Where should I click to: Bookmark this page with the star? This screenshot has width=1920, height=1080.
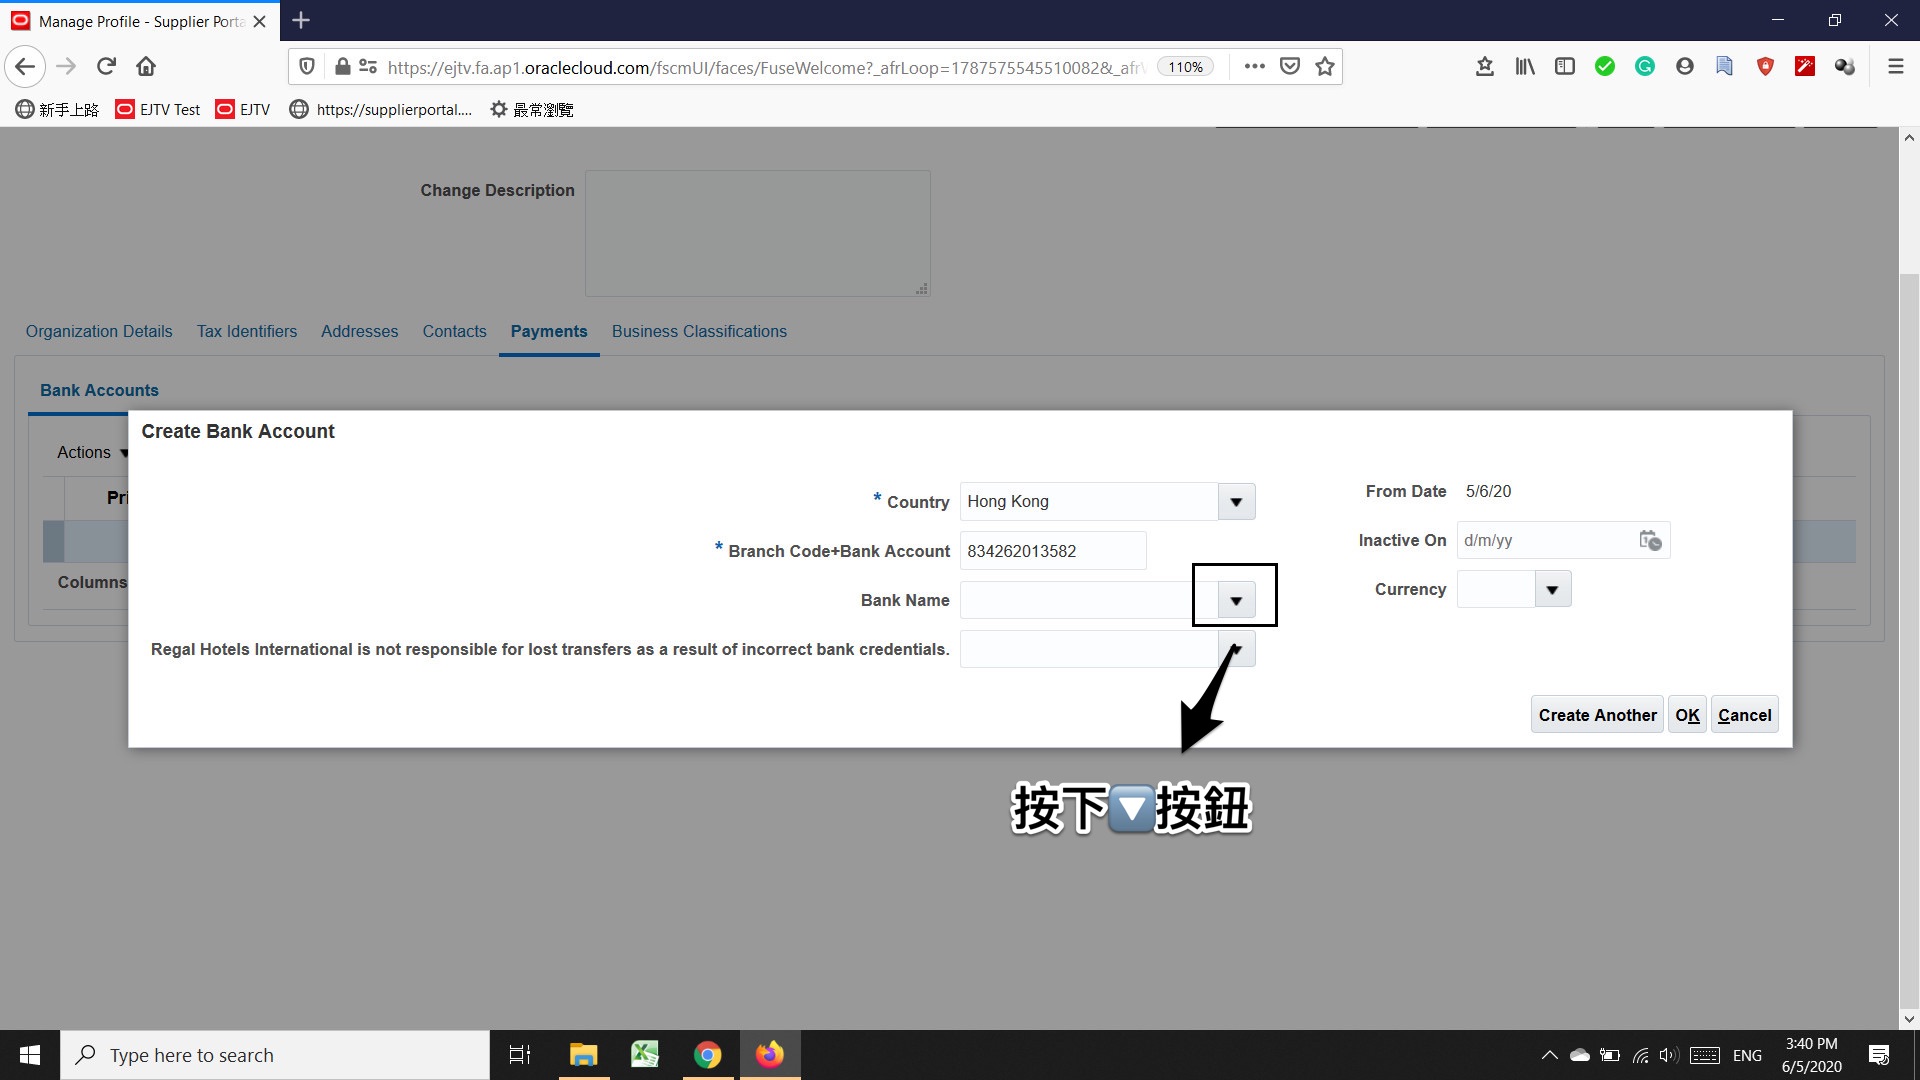(1325, 67)
